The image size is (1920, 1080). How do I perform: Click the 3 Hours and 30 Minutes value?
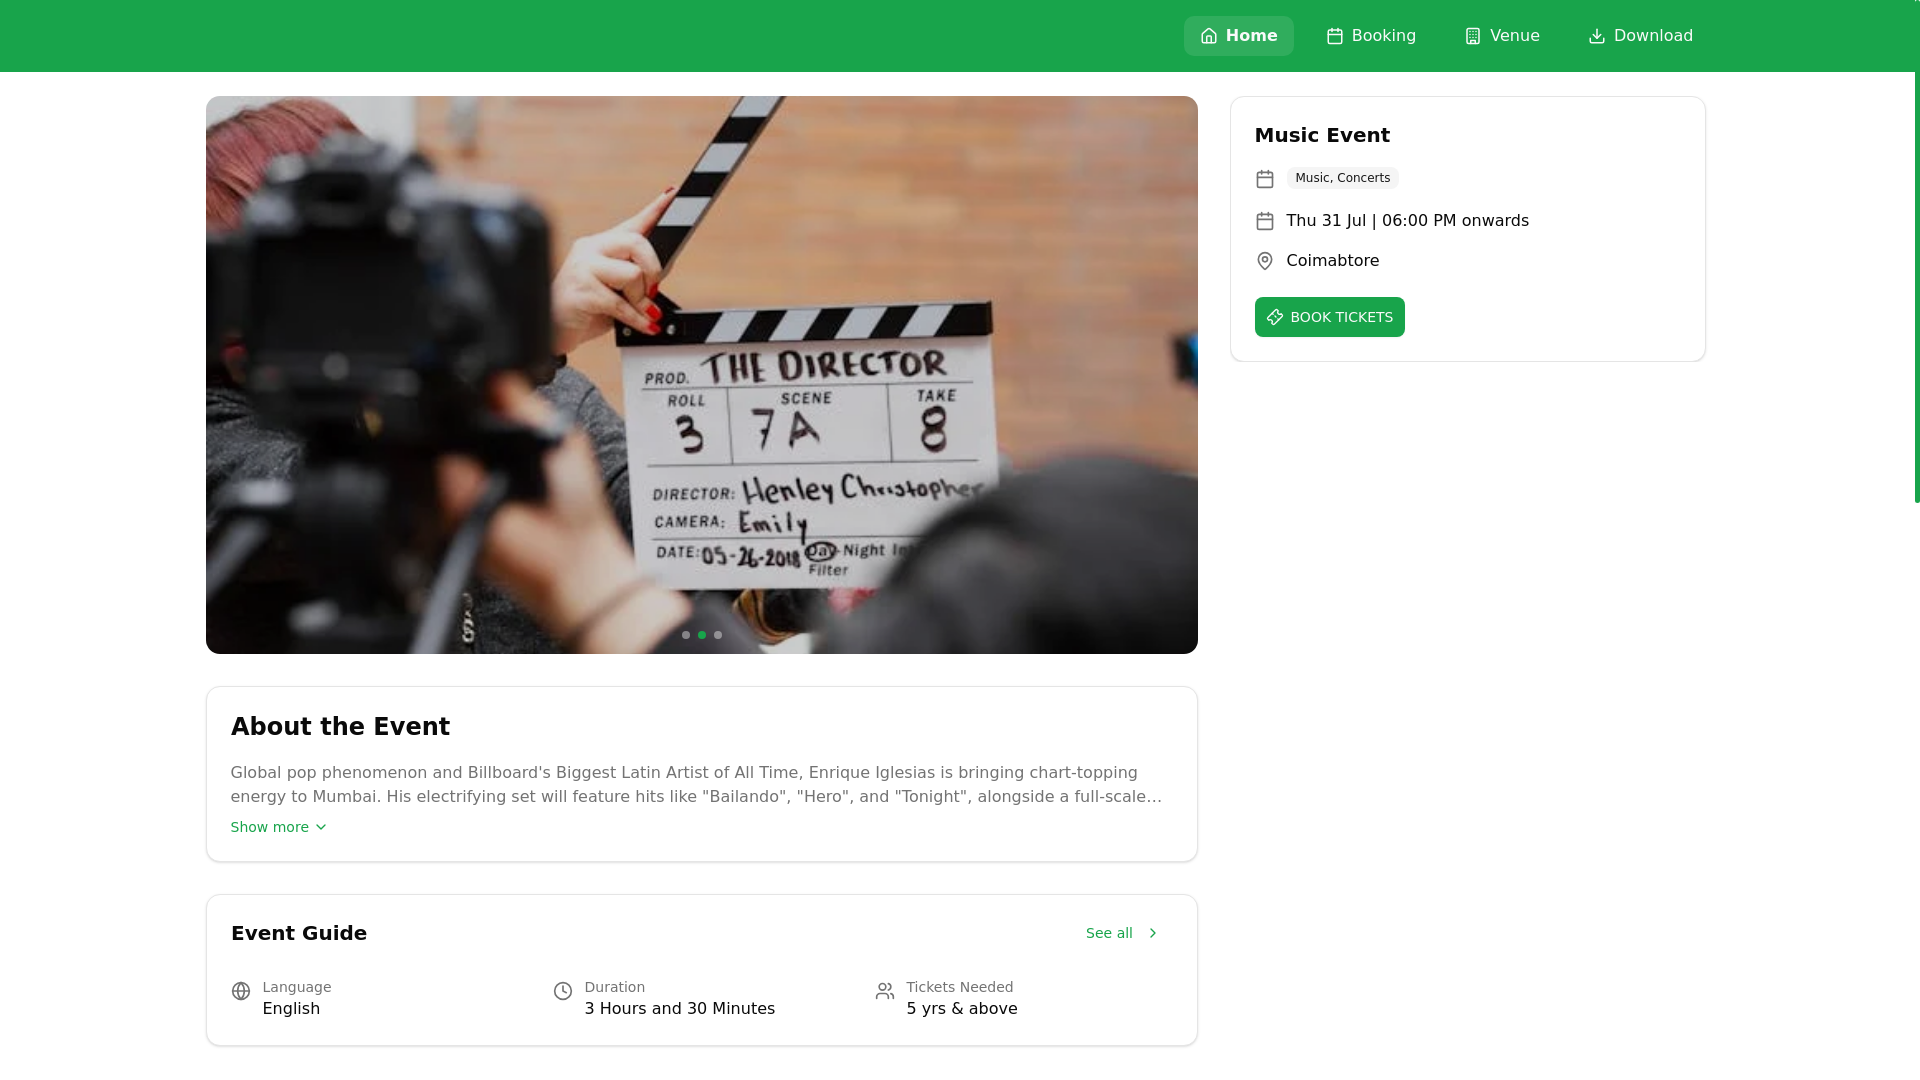click(679, 1009)
